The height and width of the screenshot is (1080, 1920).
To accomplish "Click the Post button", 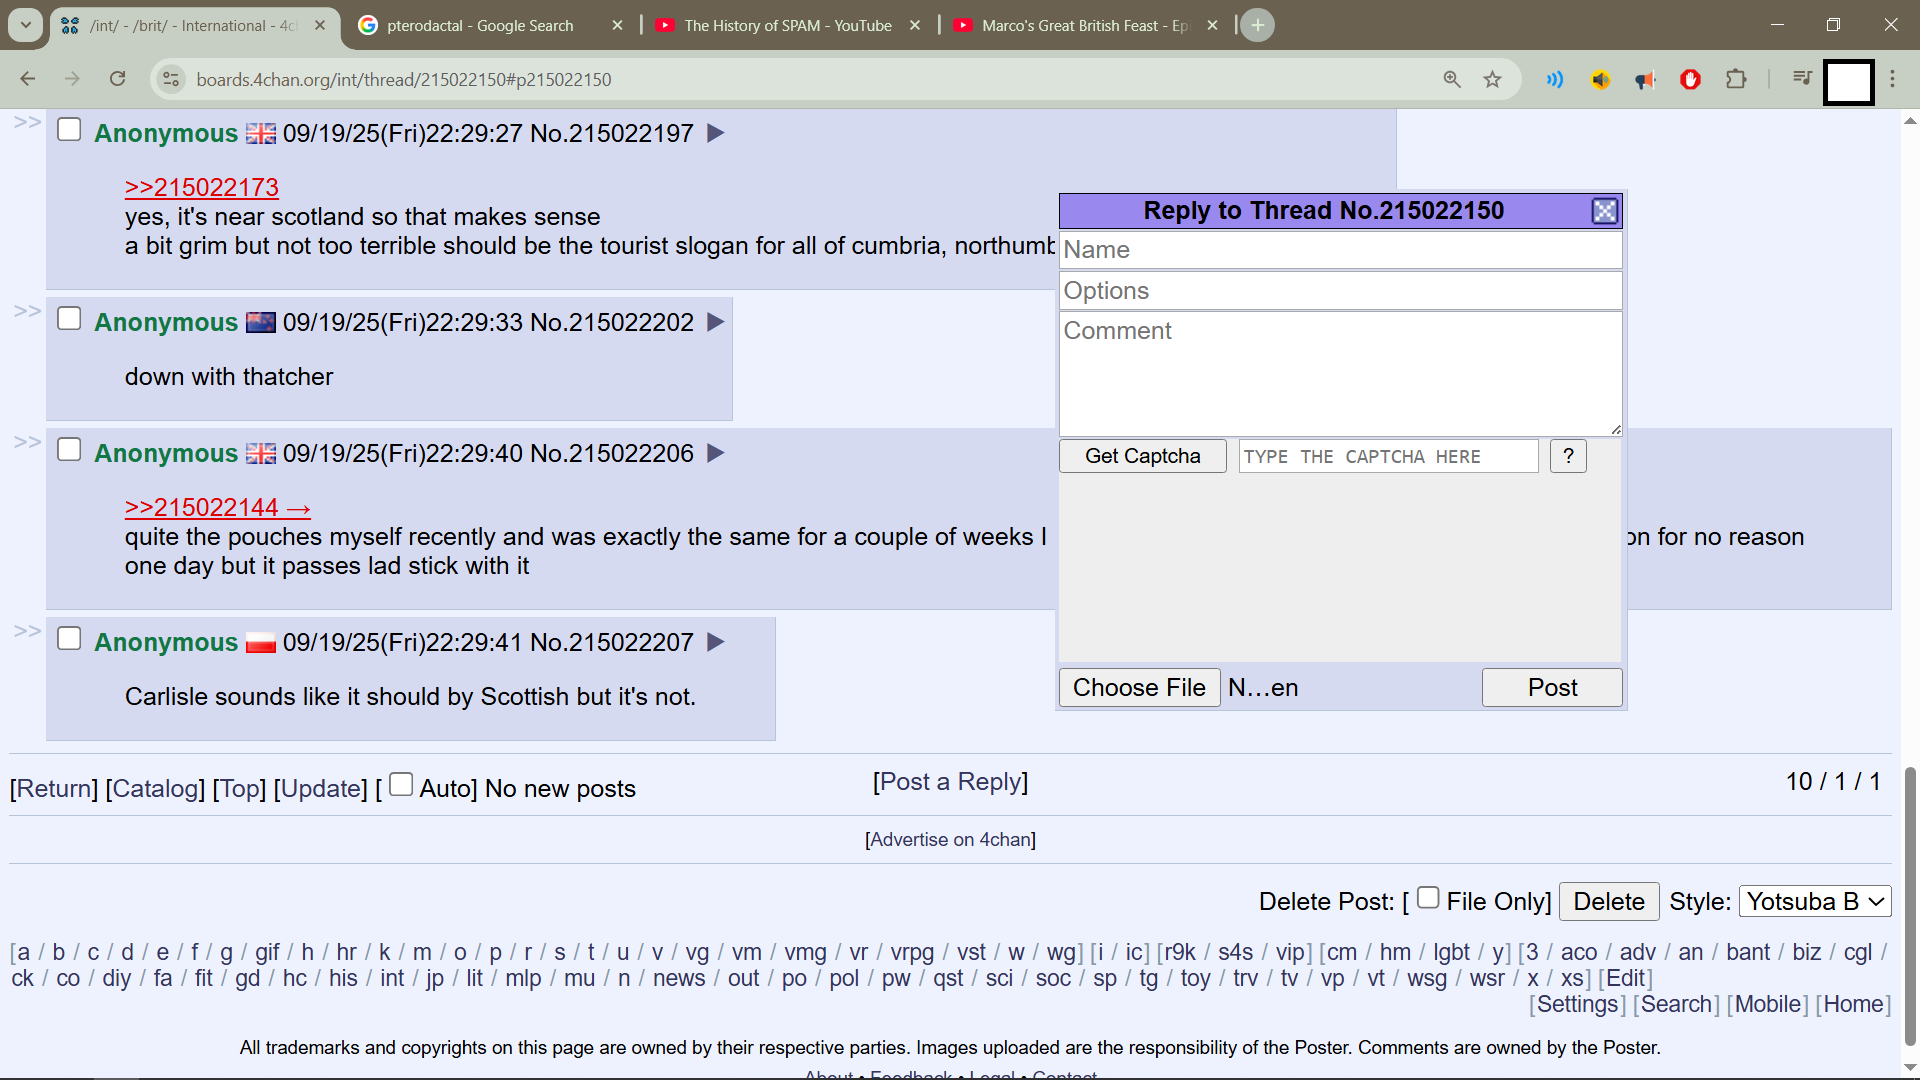I will [x=1552, y=688].
